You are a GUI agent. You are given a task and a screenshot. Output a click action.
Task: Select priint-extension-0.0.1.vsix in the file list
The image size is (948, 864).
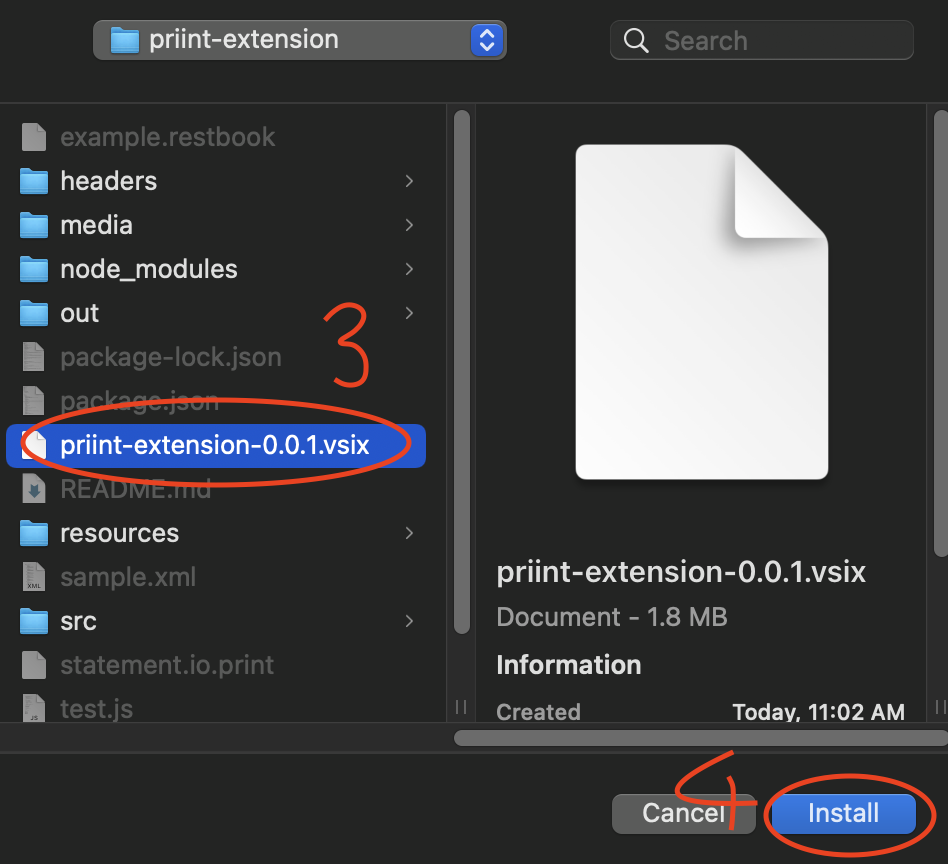click(x=216, y=446)
